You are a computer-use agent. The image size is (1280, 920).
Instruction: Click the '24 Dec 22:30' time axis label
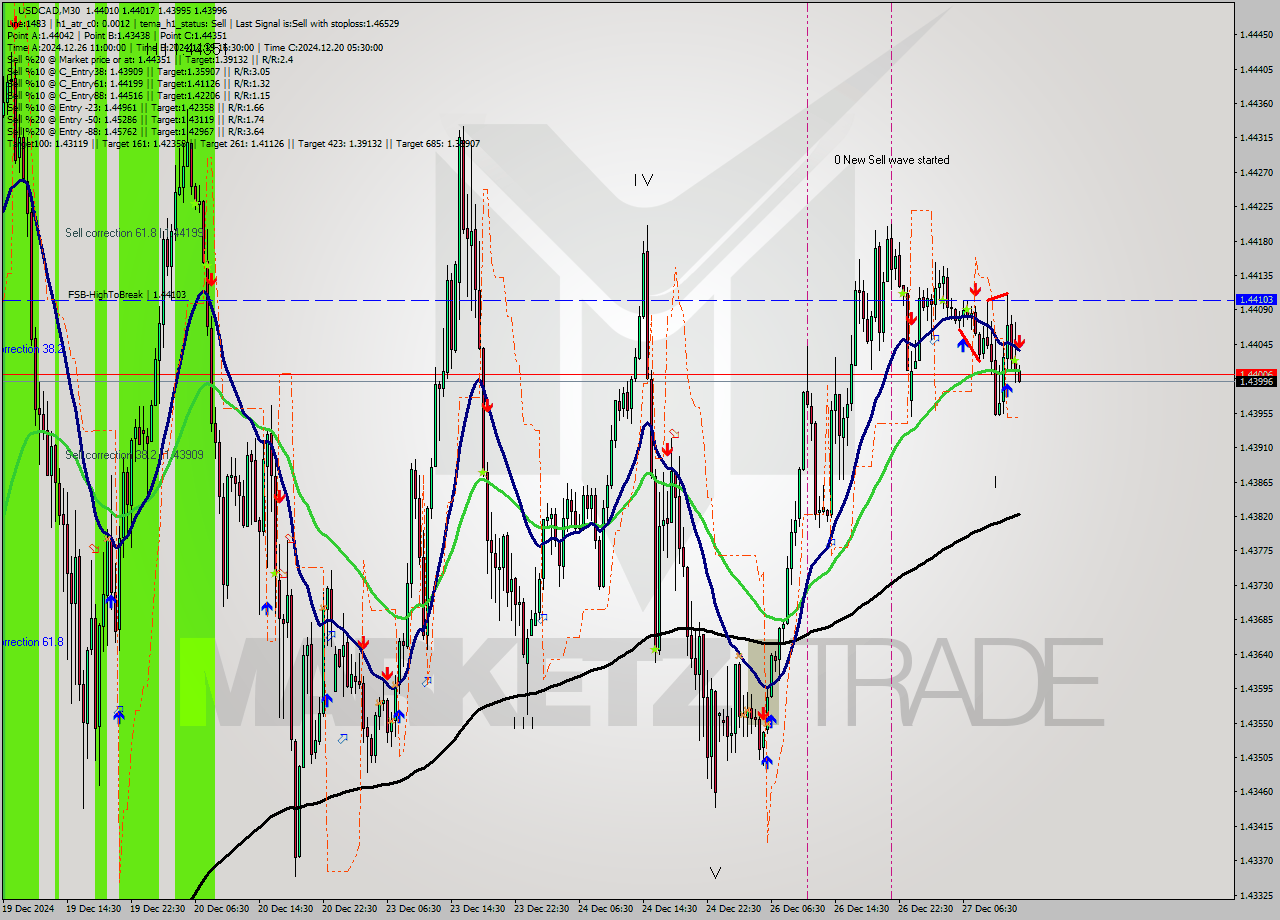point(733,909)
